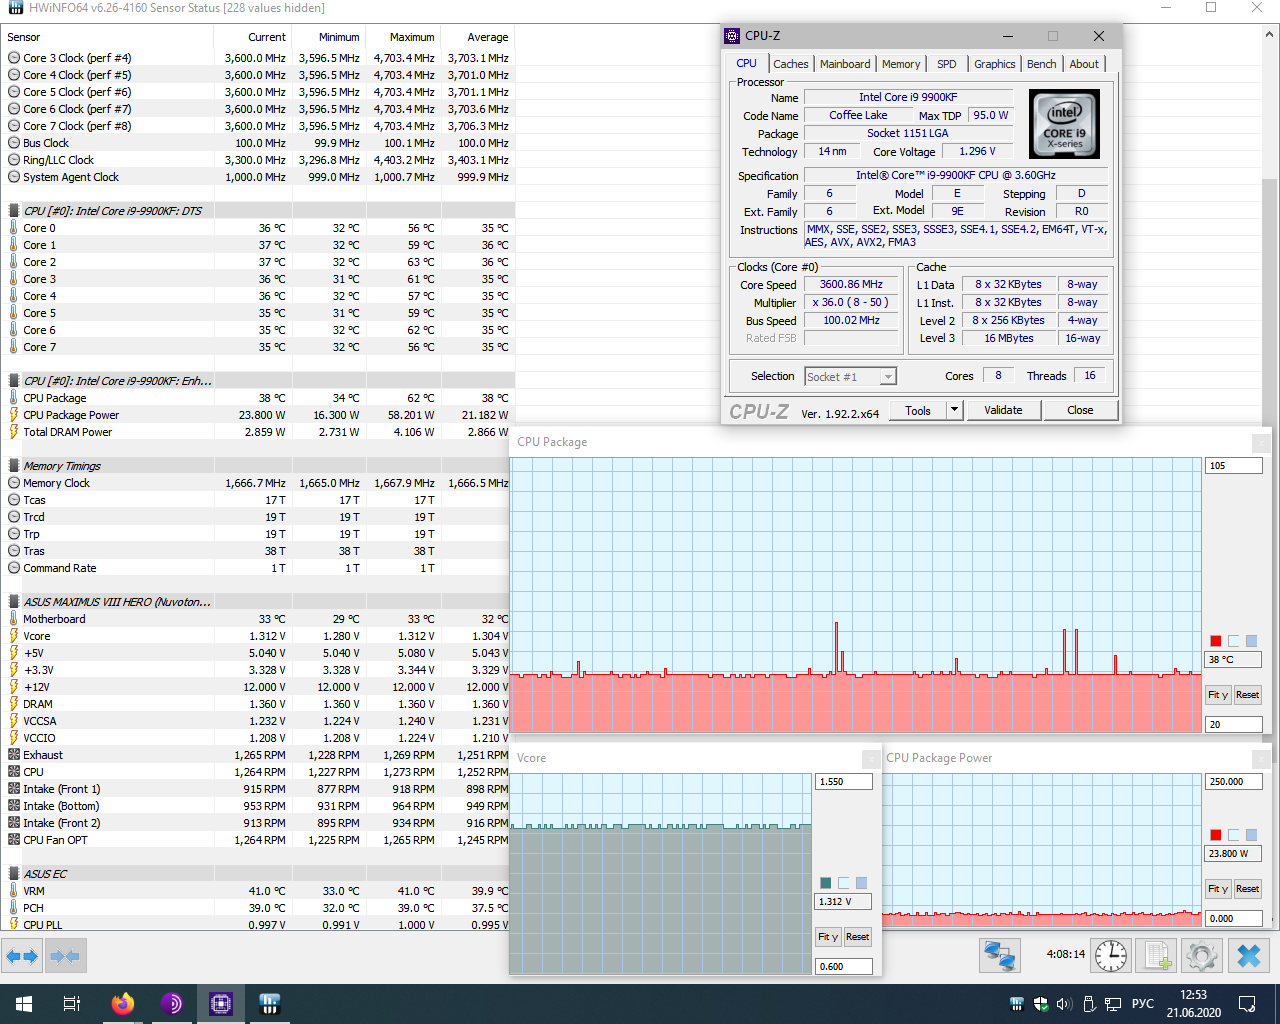Select the Memory Timings group header row
1280x1024 pixels.
tap(257, 466)
